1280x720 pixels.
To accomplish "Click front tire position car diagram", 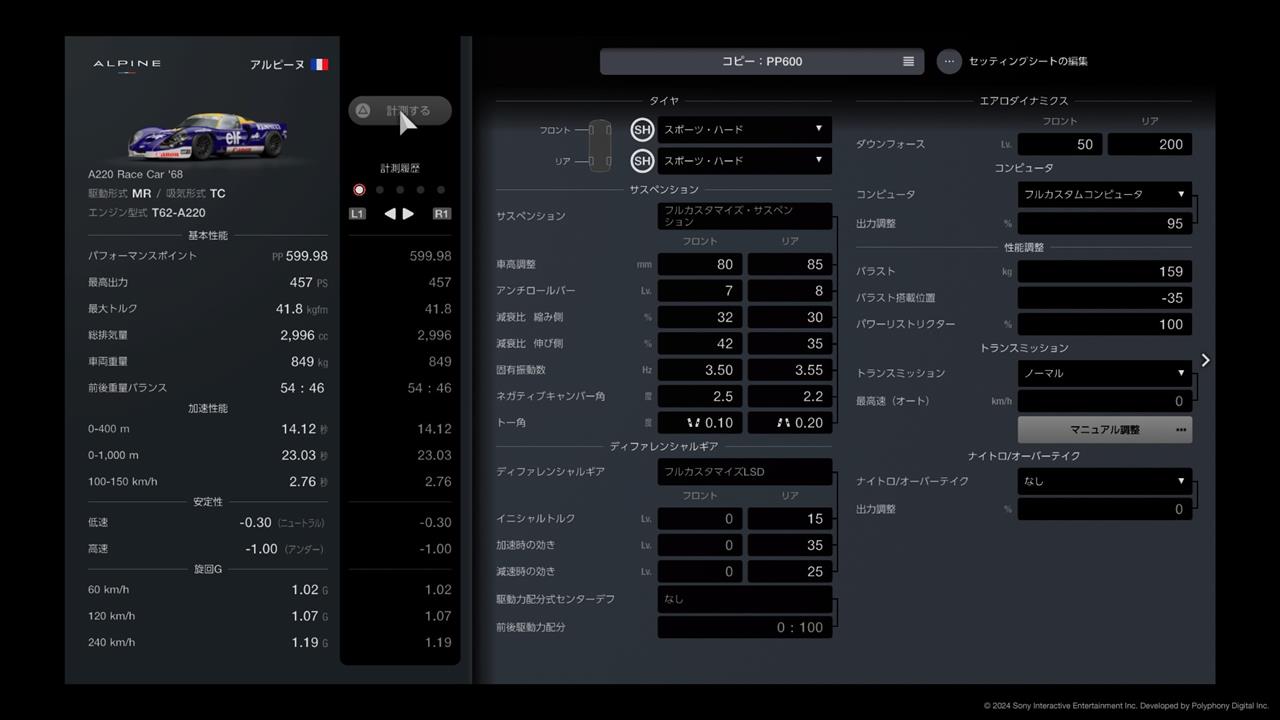I will coord(599,131).
